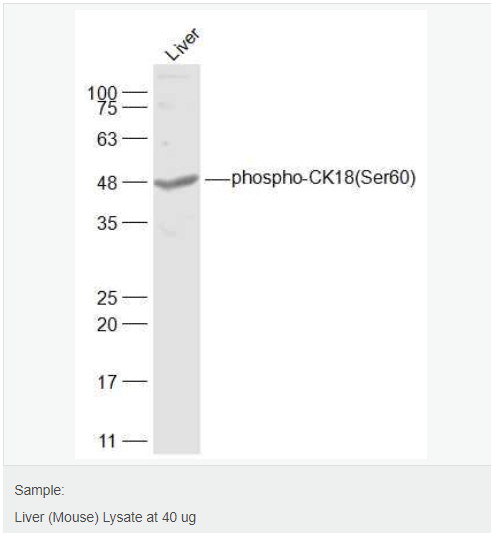Click the phospho-CK18(Ser60) band label
491x533 pixels.
323,178
